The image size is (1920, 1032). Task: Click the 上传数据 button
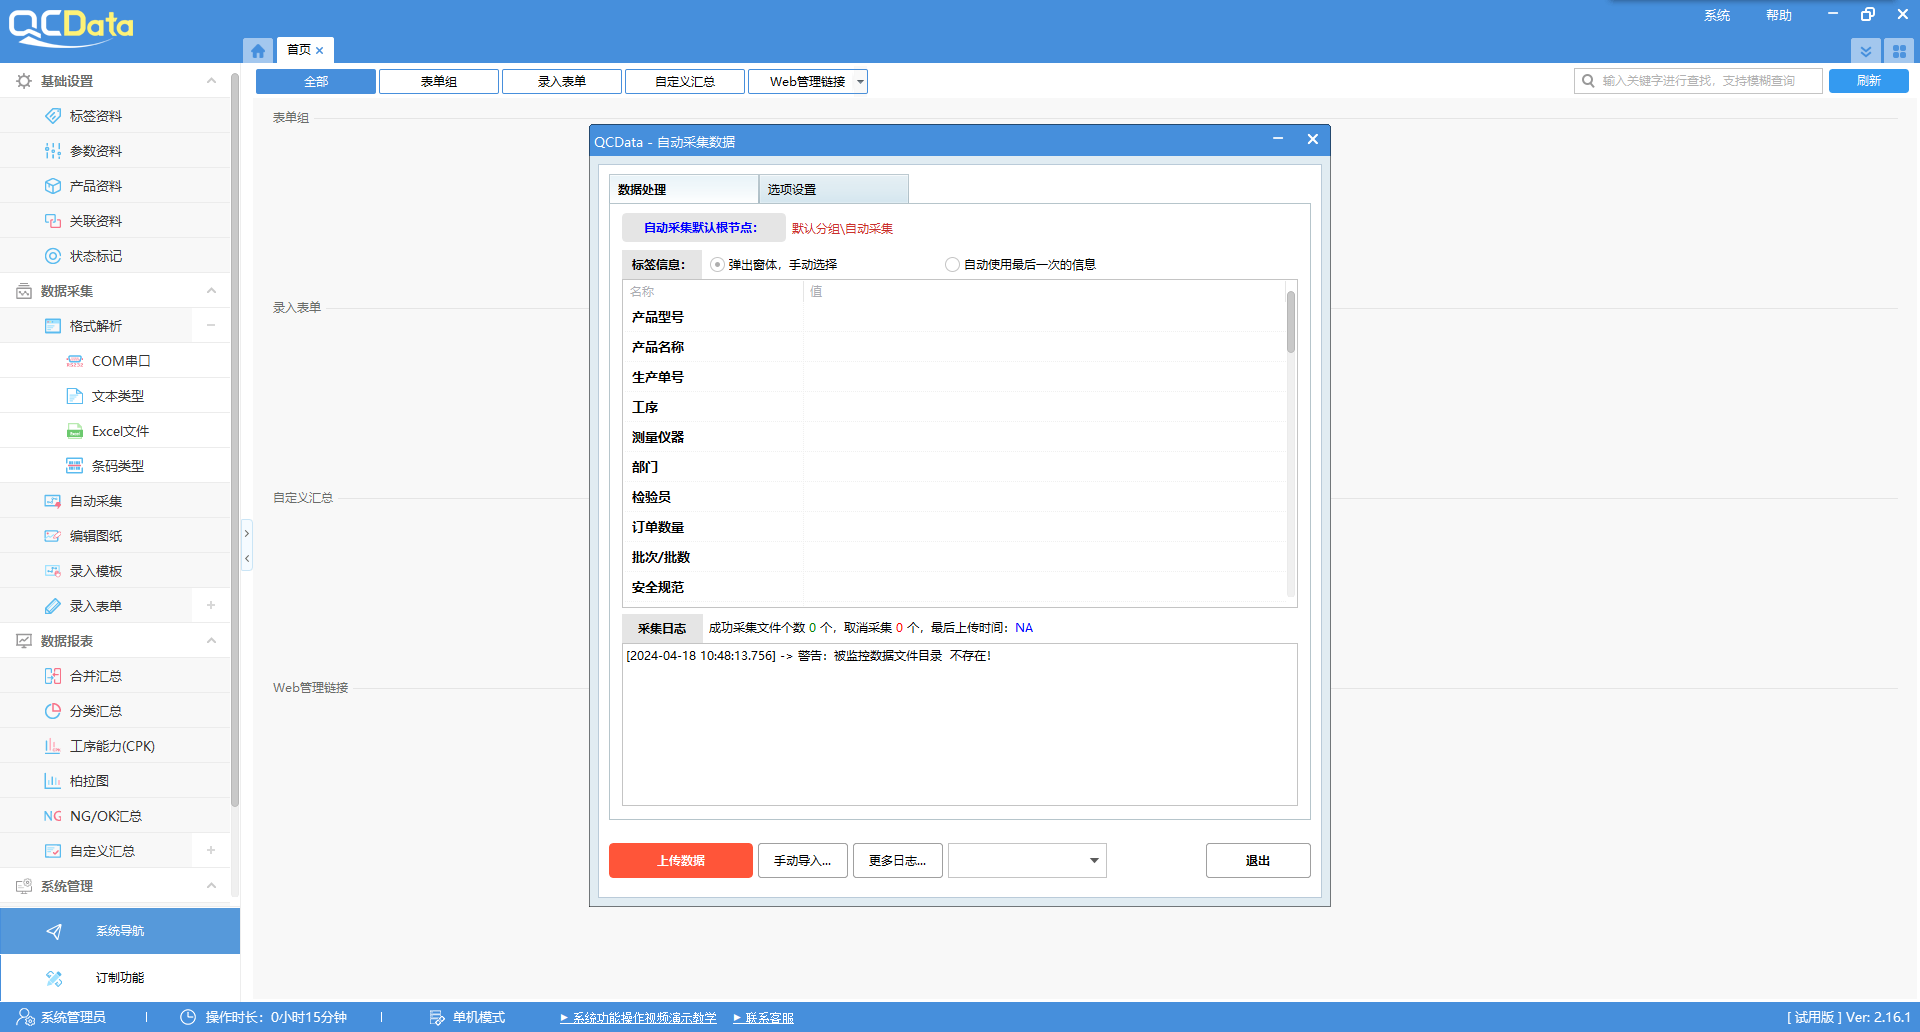pyautogui.click(x=680, y=860)
